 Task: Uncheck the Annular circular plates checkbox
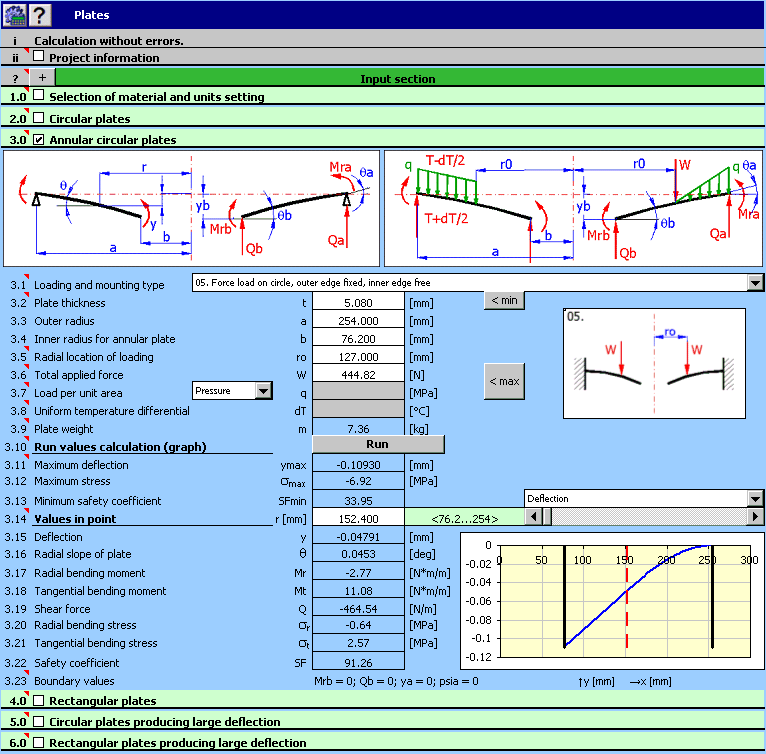coord(39,139)
